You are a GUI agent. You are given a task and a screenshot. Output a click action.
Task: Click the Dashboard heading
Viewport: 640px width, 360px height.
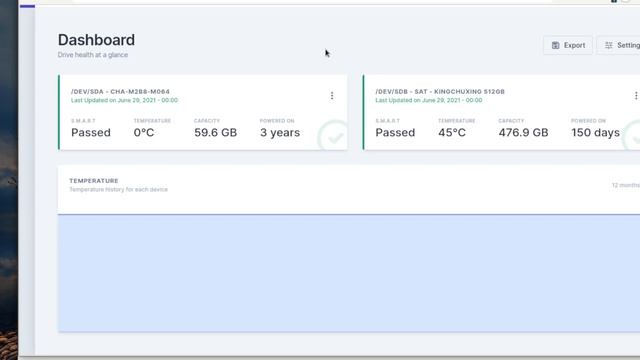tap(96, 40)
